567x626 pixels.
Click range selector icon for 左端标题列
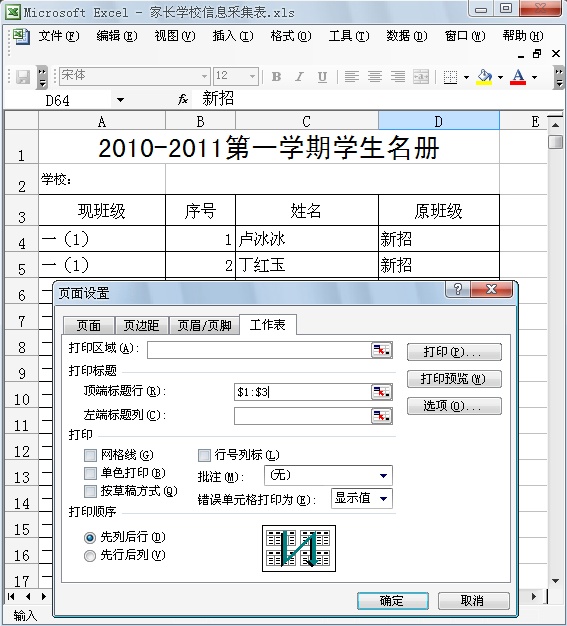[382, 416]
